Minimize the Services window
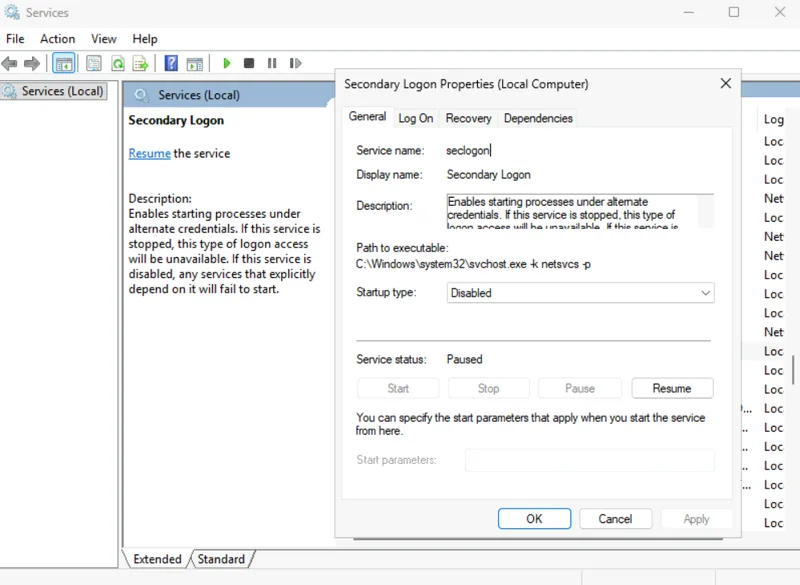Viewport: 800px width, 585px height. [689, 12]
